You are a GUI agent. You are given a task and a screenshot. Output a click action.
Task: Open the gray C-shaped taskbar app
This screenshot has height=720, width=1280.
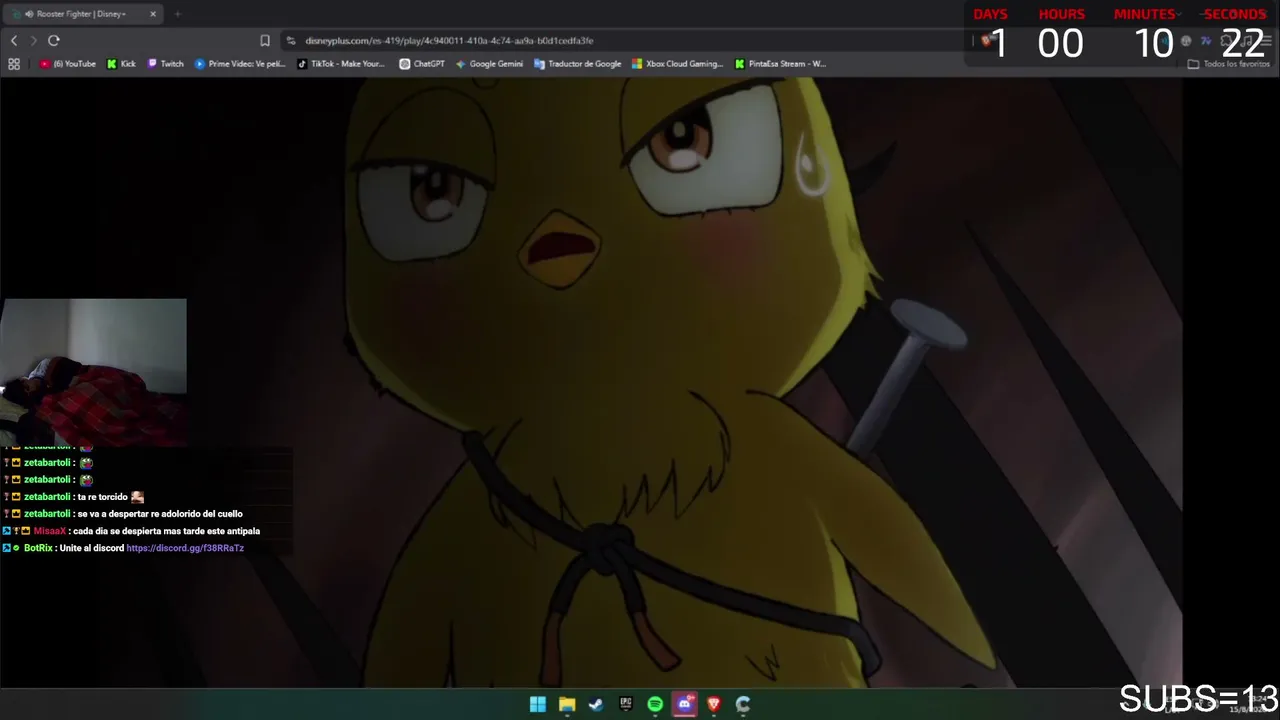coord(743,704)
